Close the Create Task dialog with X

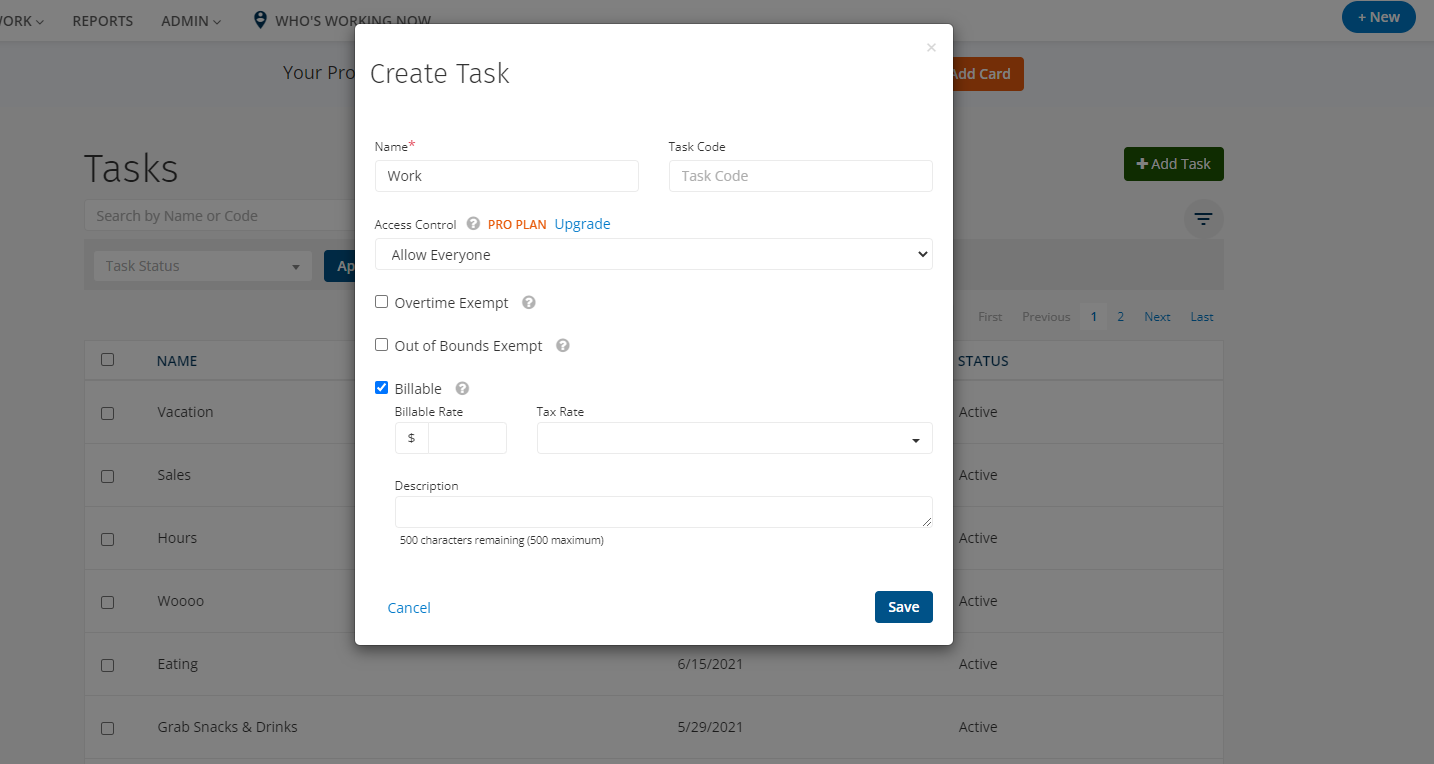click(931, 47)
